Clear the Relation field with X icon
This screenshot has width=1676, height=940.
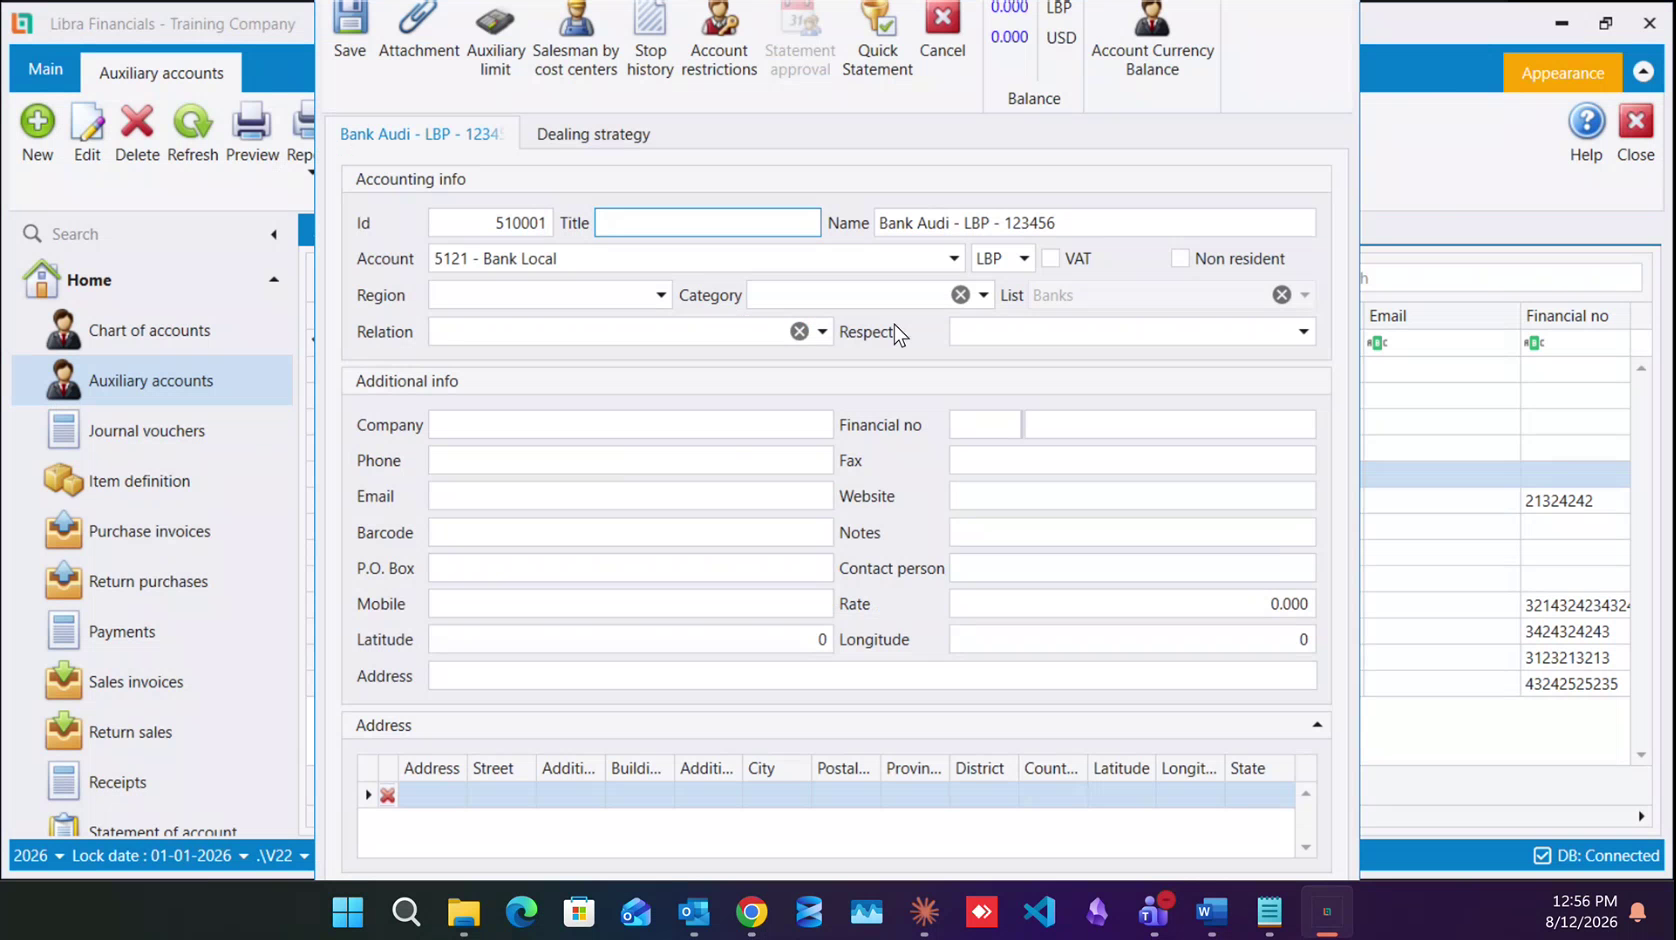pyautogui.click(x=799, y=331)
